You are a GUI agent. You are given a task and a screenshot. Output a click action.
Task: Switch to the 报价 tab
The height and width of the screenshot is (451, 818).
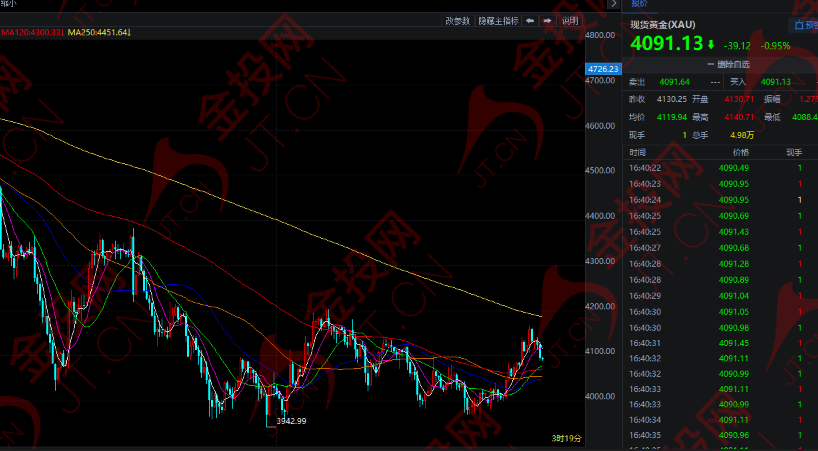pos(640,4)
